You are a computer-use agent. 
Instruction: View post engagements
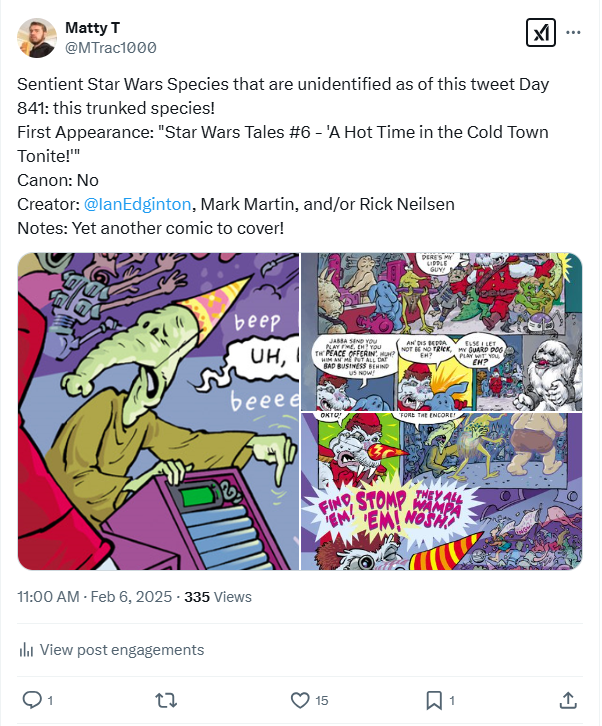point(121,650)
